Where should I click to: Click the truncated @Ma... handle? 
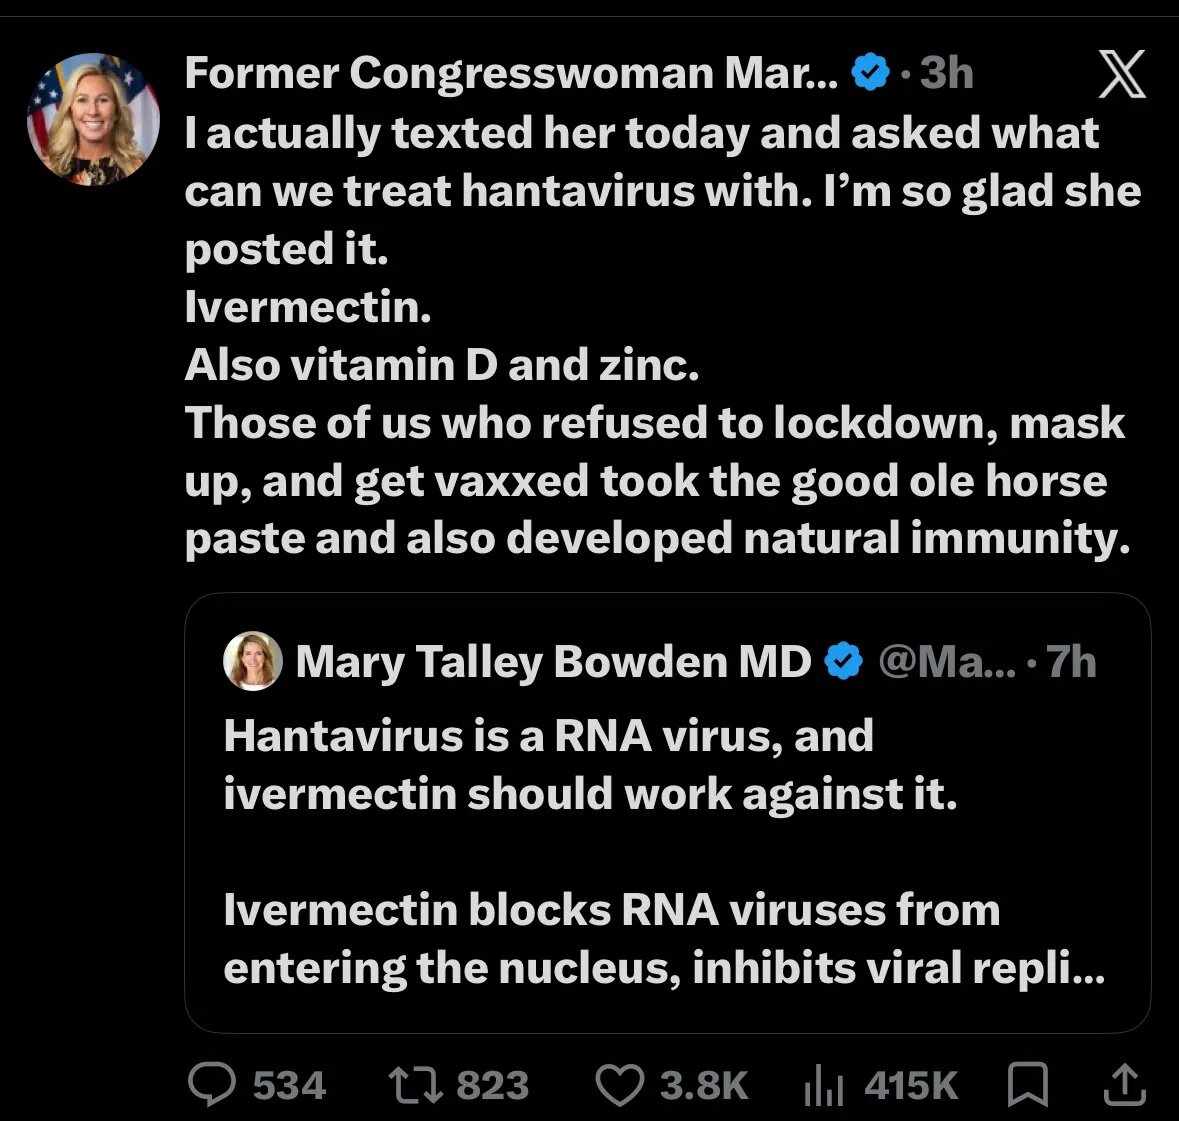[x=947, y=662]
